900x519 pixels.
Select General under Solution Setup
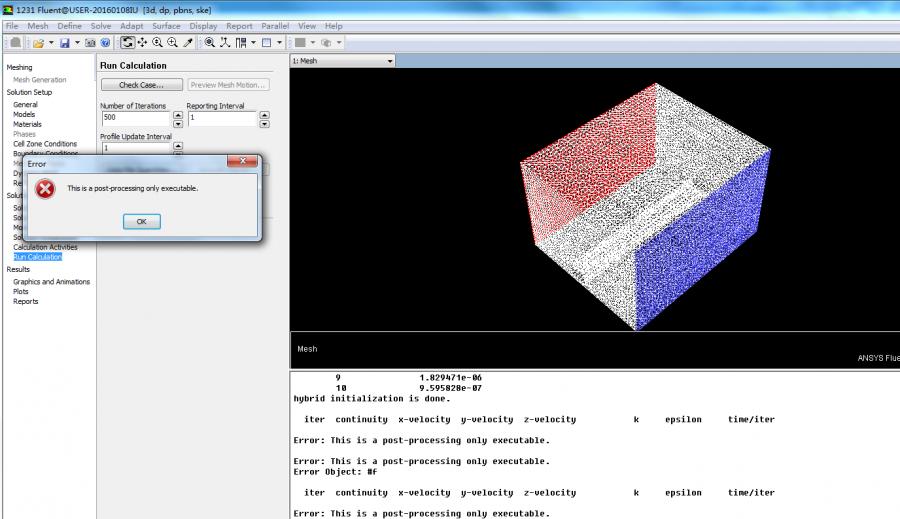coord(25,104)
